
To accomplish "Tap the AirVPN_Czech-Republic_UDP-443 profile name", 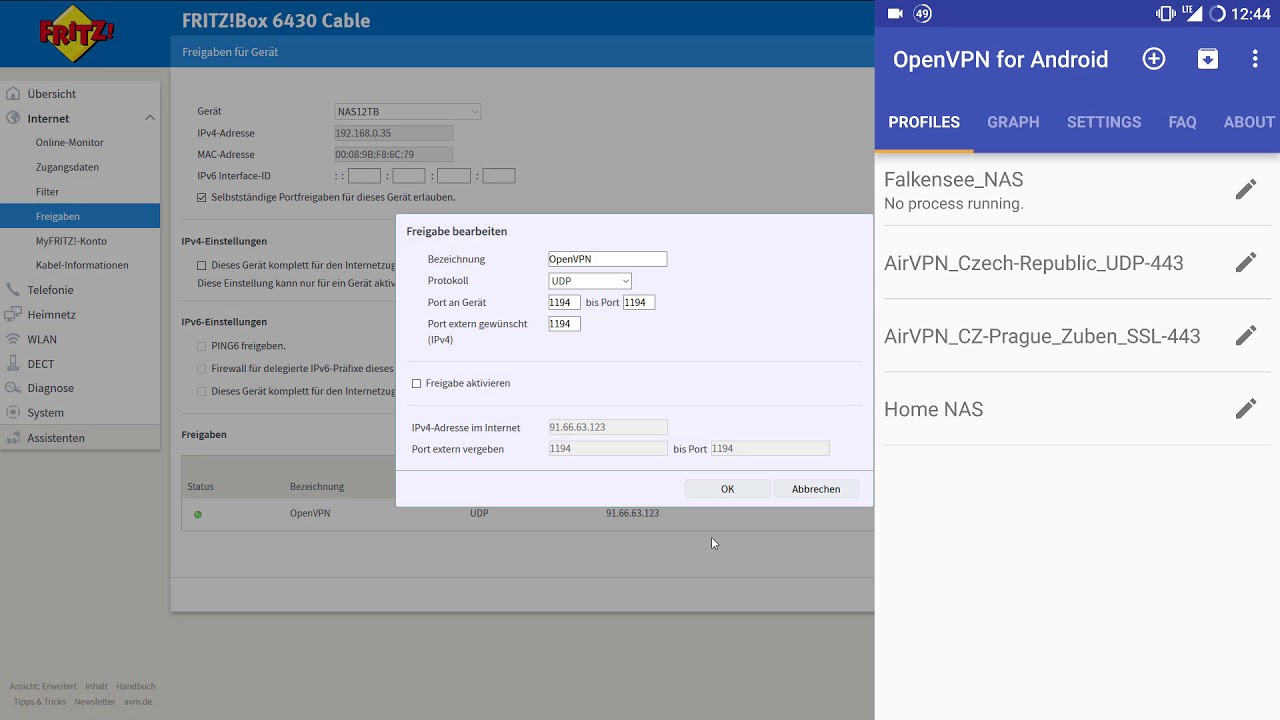I will coord(1034,263).
